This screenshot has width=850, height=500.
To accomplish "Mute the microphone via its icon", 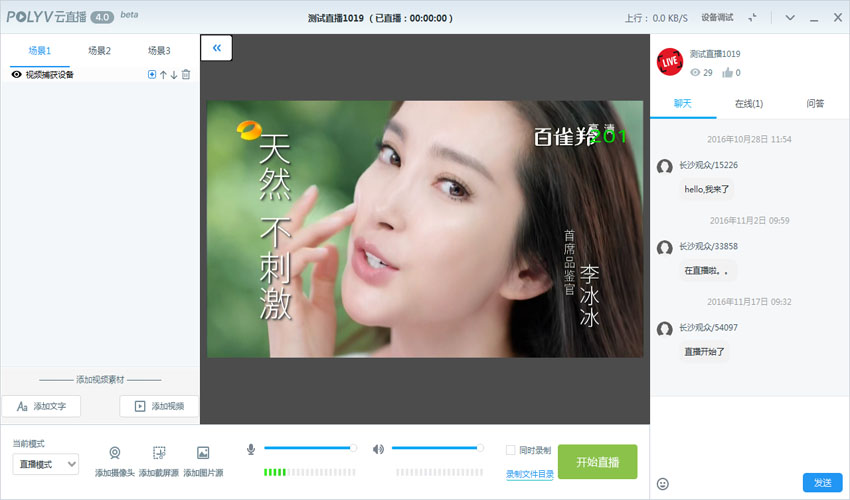I will (x=251, y=449).
